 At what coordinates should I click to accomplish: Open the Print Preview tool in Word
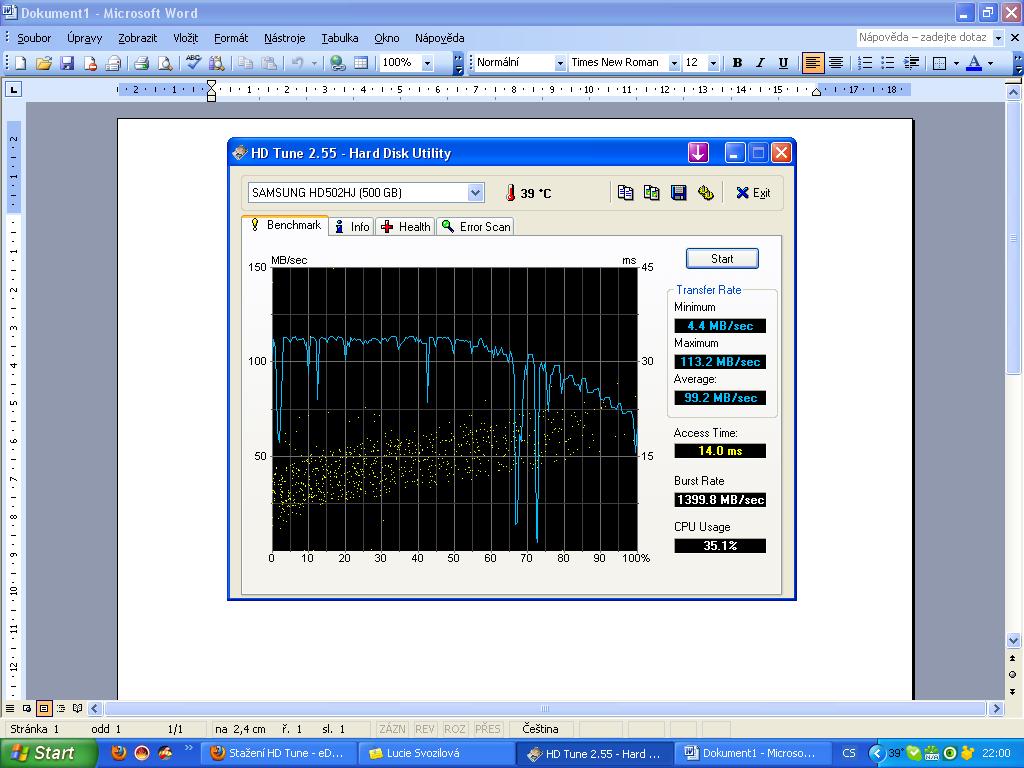165,63
